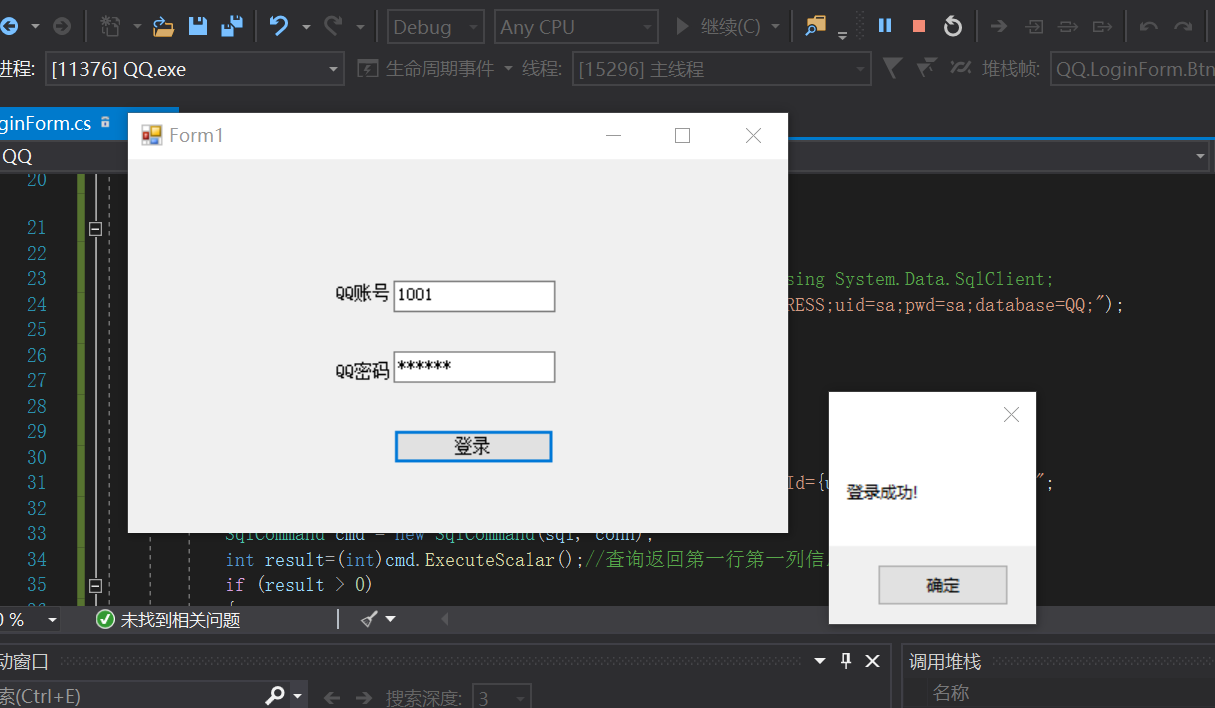
Task: Click the Step Over icon
Action: click(1068, 27)
